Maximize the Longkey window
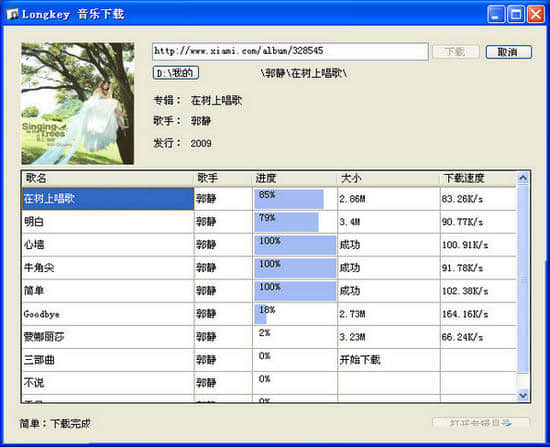The height and width of the screenshot is (447, 550). (x=516, y=14)
